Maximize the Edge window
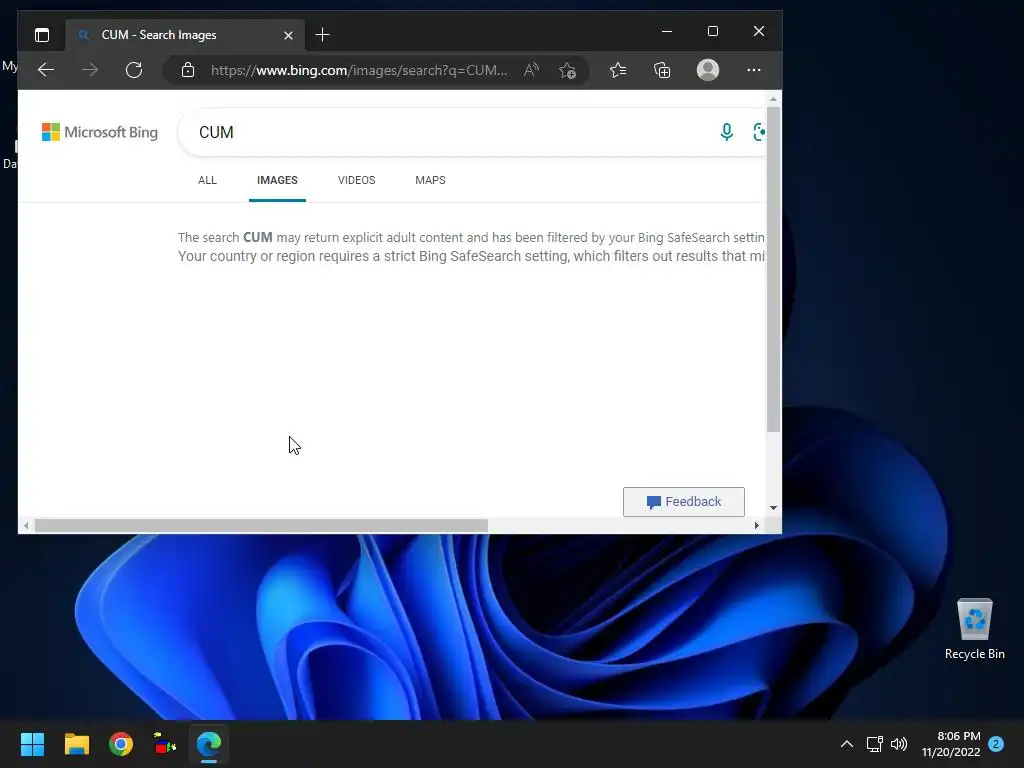1024x768 pixels. coord(713,31)
